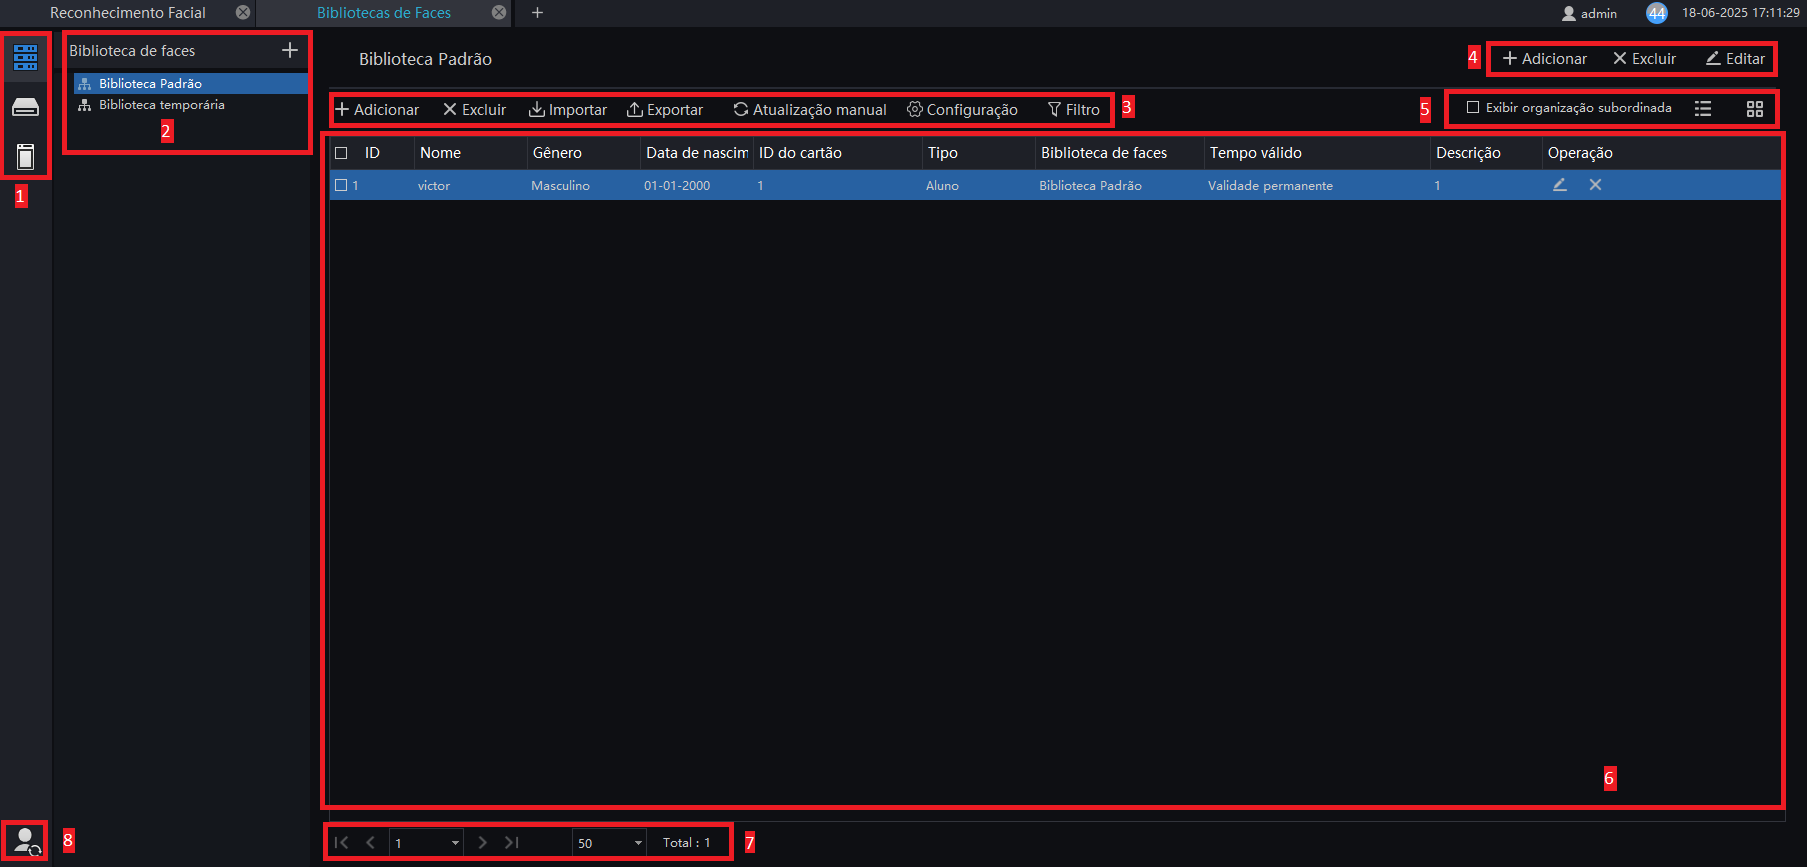This screenshot has width=1807, height=867.
Task: Open the face library list sidebar icon
Action: click(25, 58)
